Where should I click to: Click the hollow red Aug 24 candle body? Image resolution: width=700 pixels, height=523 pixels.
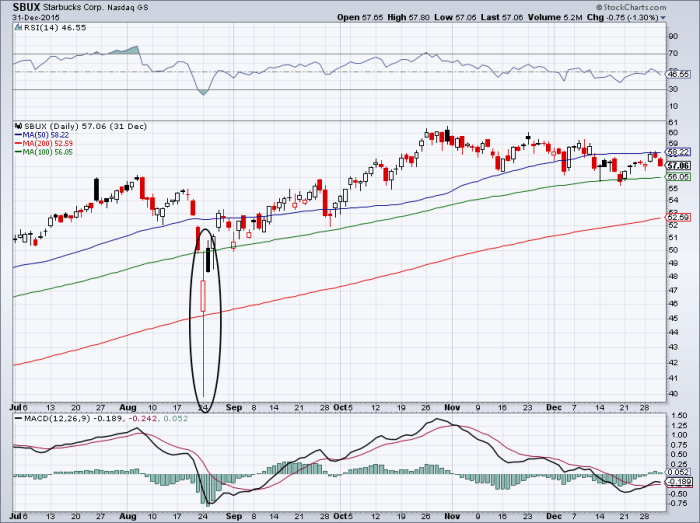[x=203, y=296]
